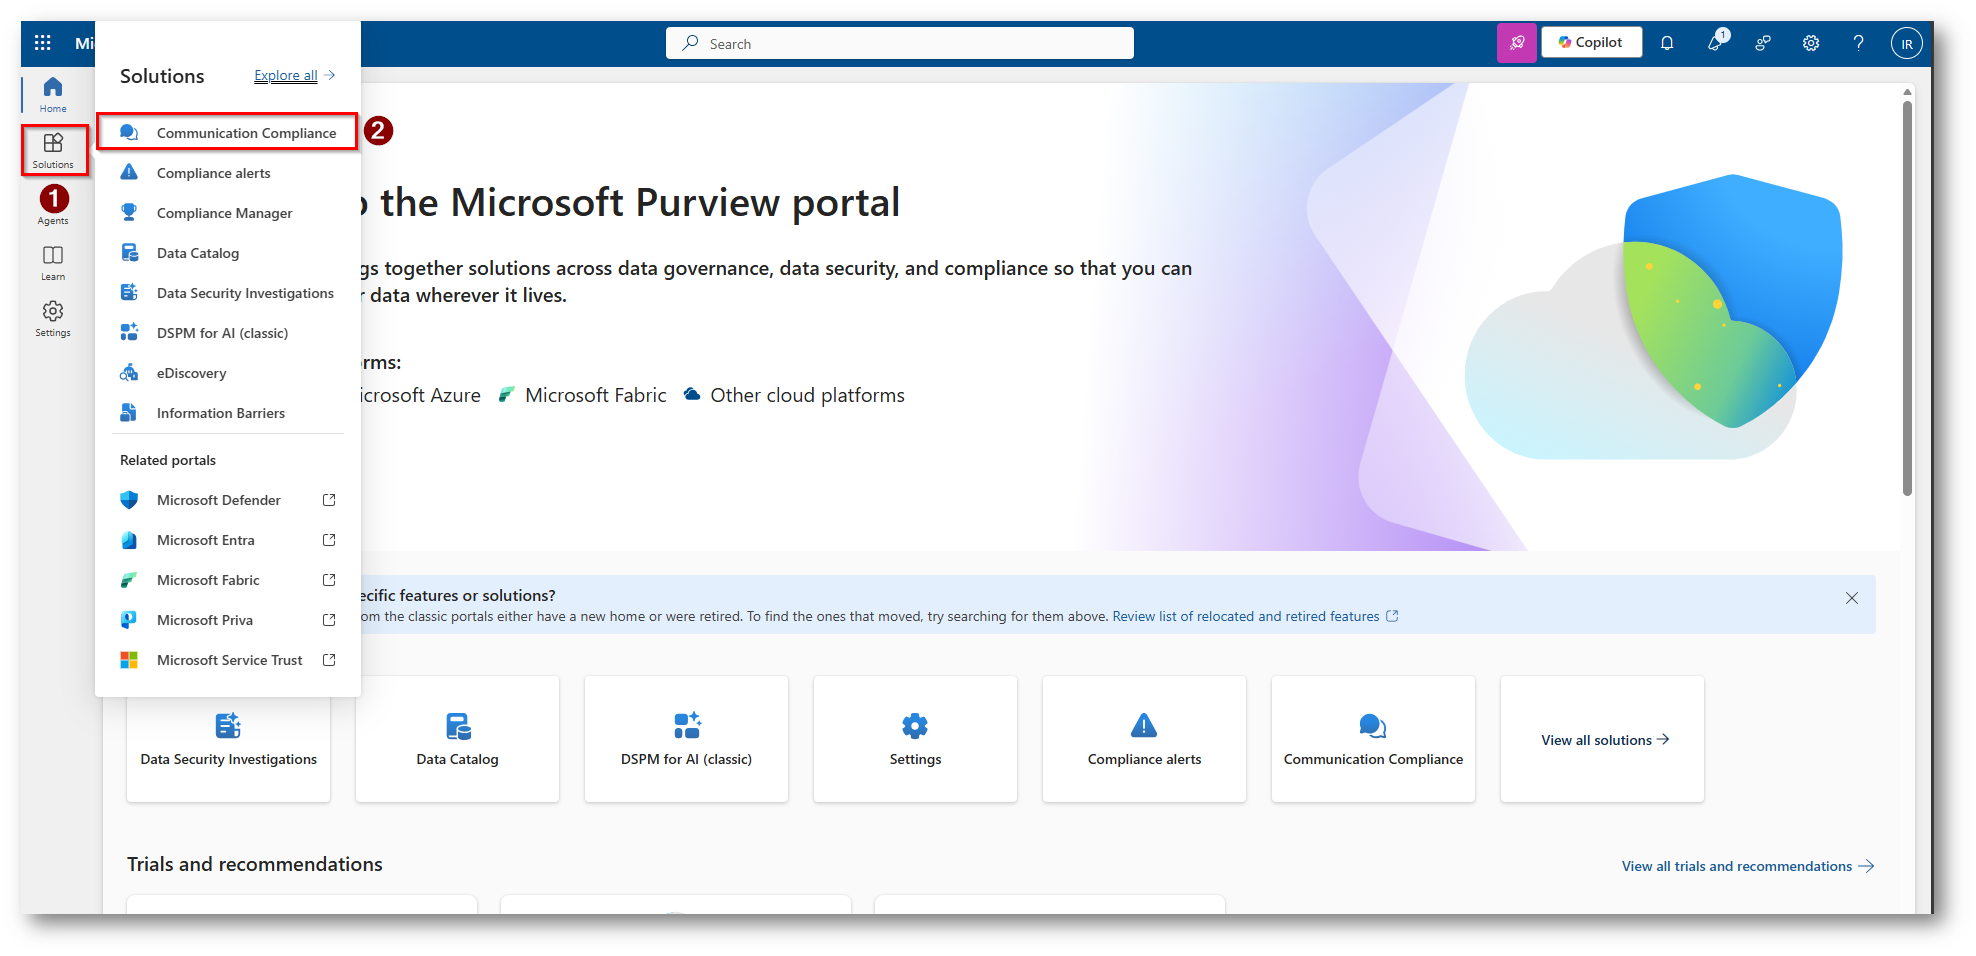Open Learn in the left navigation
This screenshot has width=1976, height=956.
pyautogui.click(x=53, y=263)
